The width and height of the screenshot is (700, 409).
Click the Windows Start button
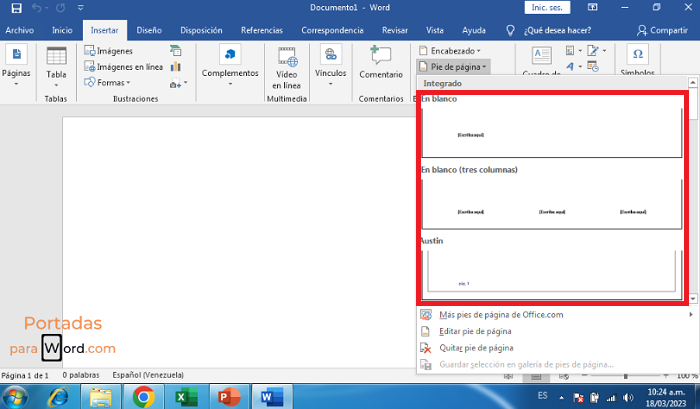point(14,396)
